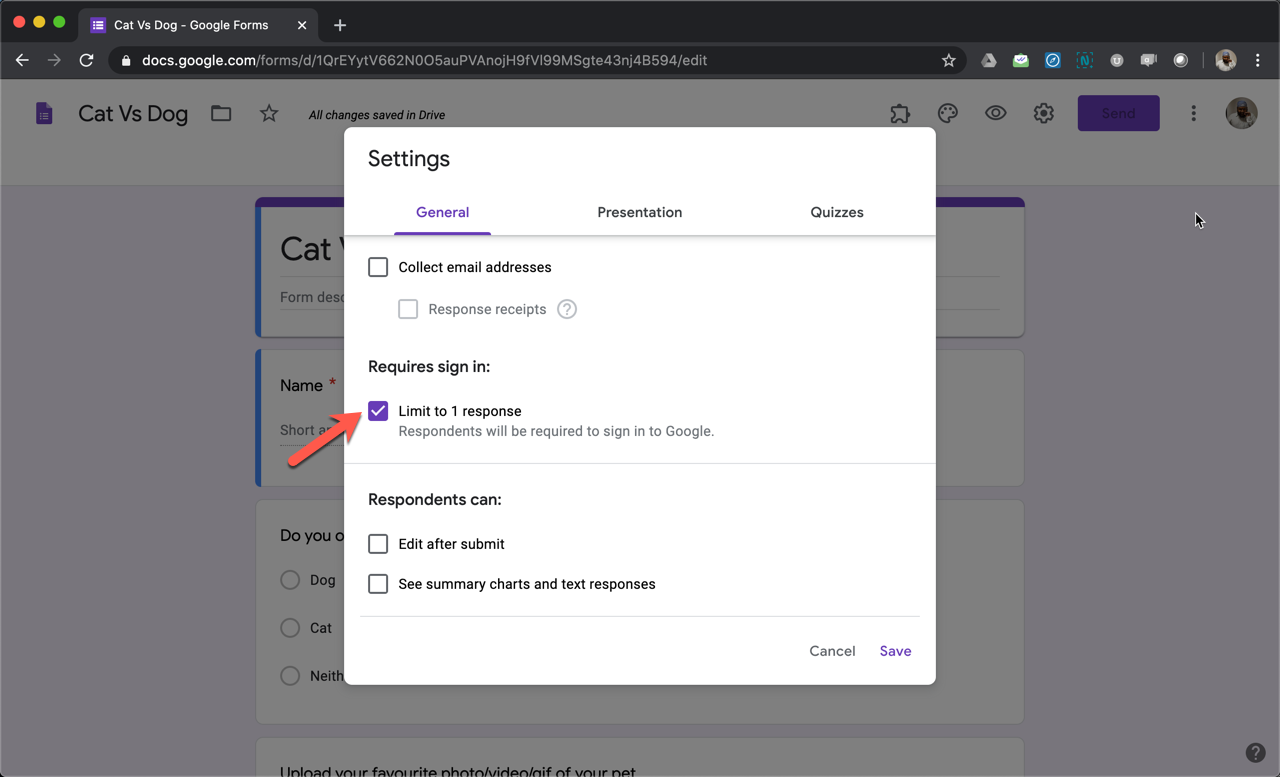Viewport: 1280px width, 777px height.
Task: Switch to the Quizzes tab
Action: (837, 212)
